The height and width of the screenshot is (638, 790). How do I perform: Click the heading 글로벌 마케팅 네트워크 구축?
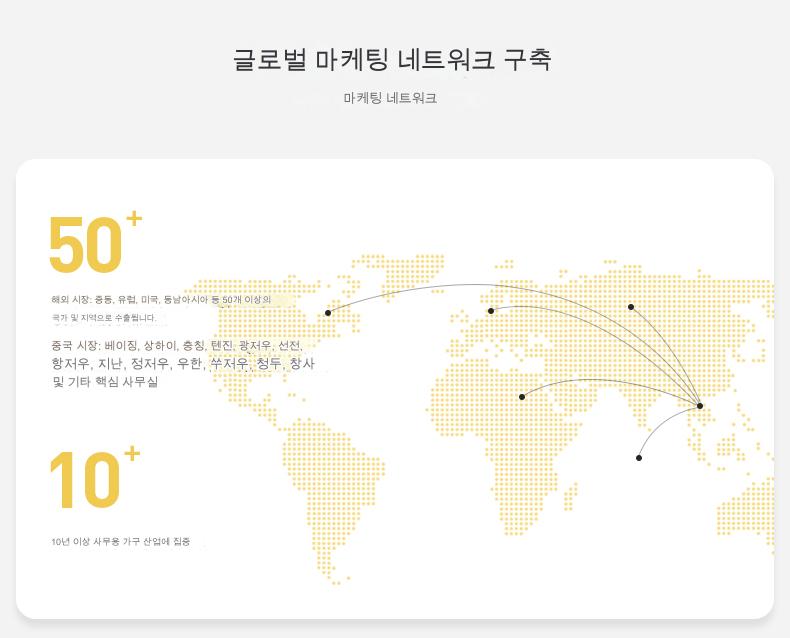point(392,60)
